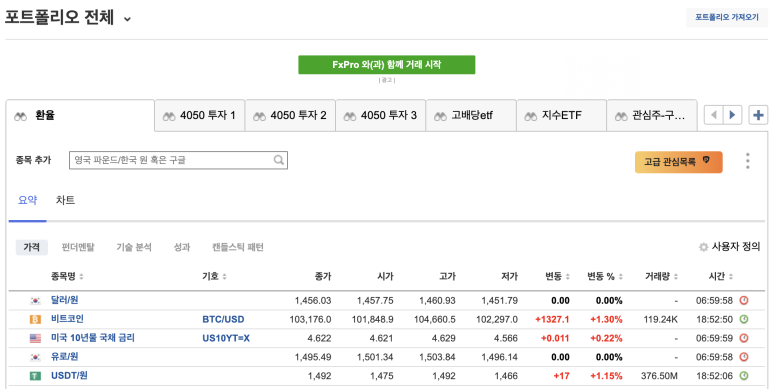Screen dimensions: 773x389
Task: Click red clock icon in 달러/원 row
Action: tap(744, 300)
